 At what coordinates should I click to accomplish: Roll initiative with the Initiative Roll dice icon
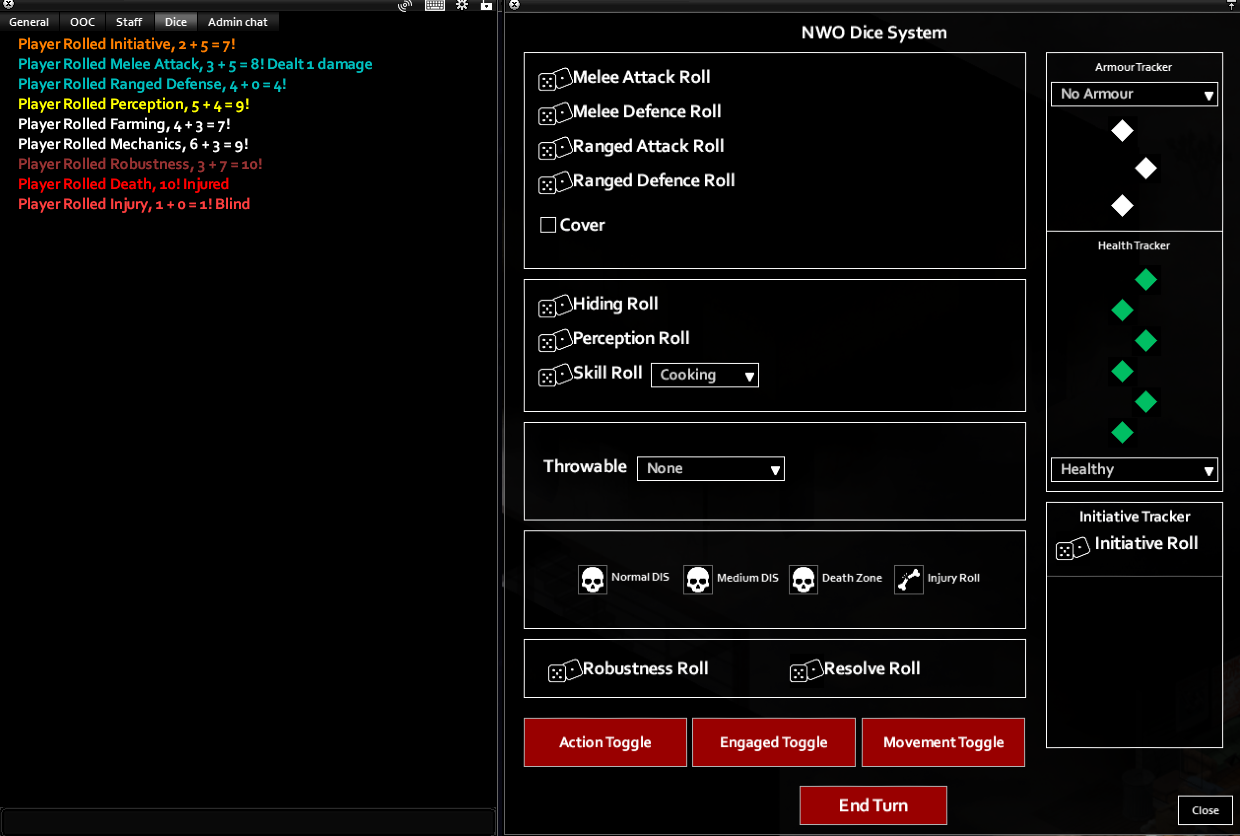click(1072, 547)
